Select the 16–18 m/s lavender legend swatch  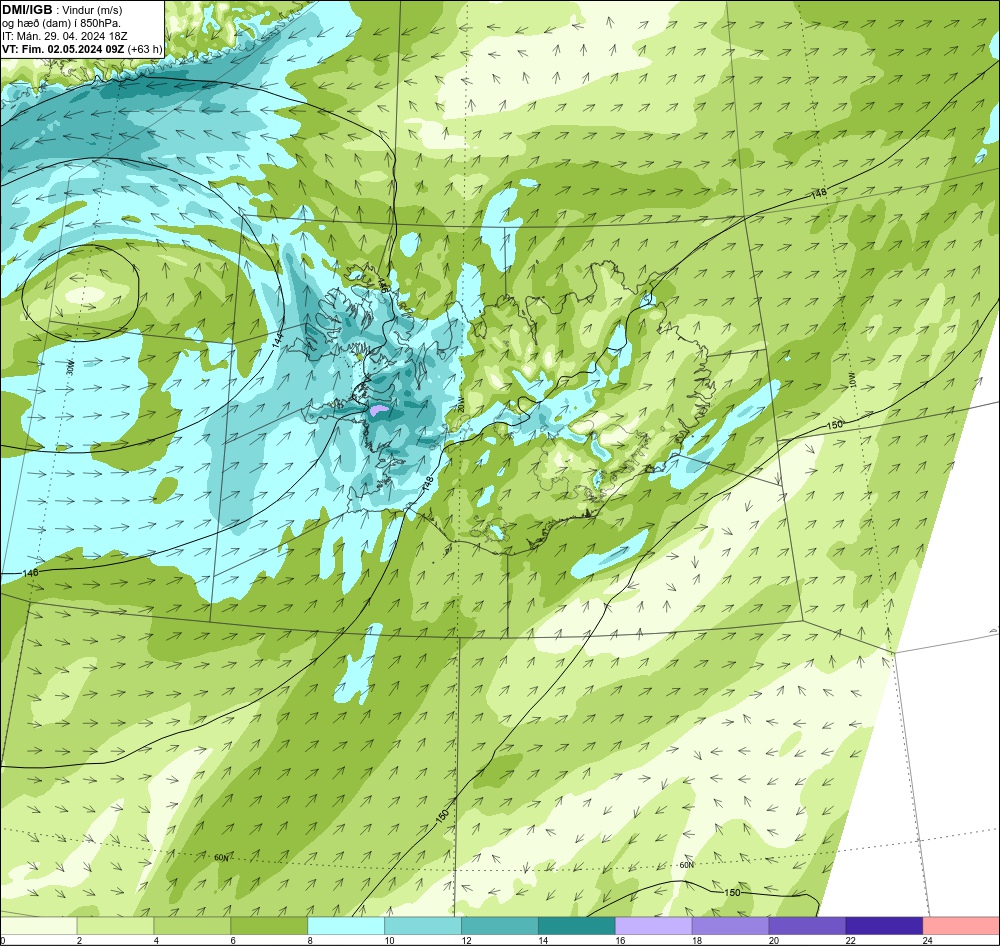click(654, 926)
